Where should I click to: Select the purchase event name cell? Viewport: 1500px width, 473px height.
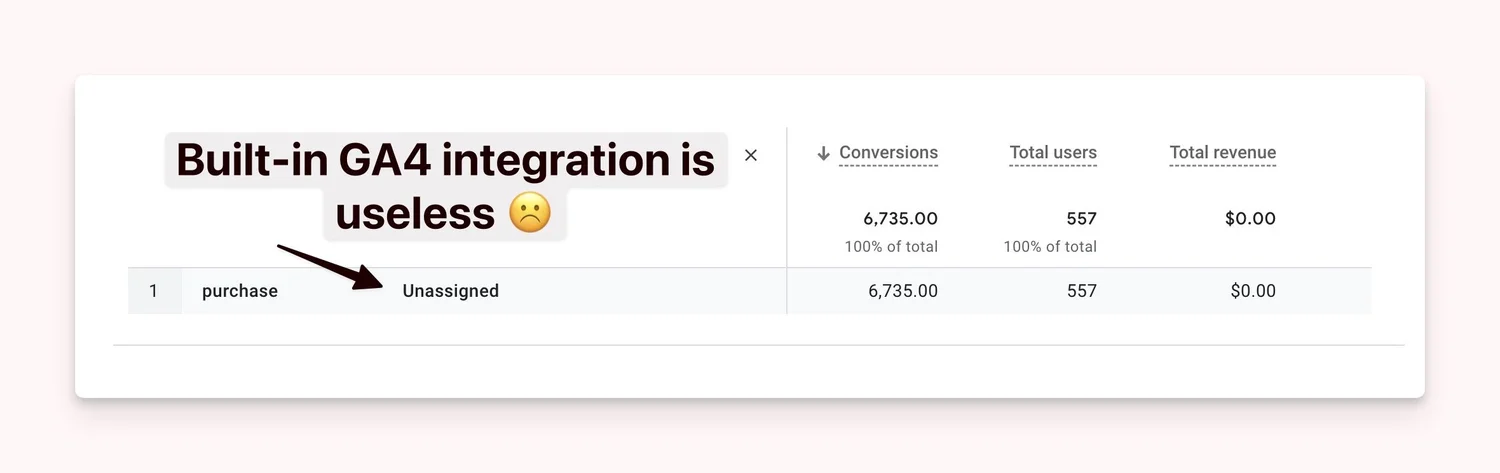coord(240,291)
